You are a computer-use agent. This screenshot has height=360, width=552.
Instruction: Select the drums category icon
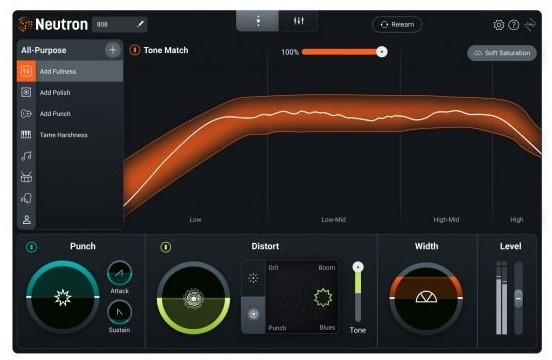coord(26,177)
